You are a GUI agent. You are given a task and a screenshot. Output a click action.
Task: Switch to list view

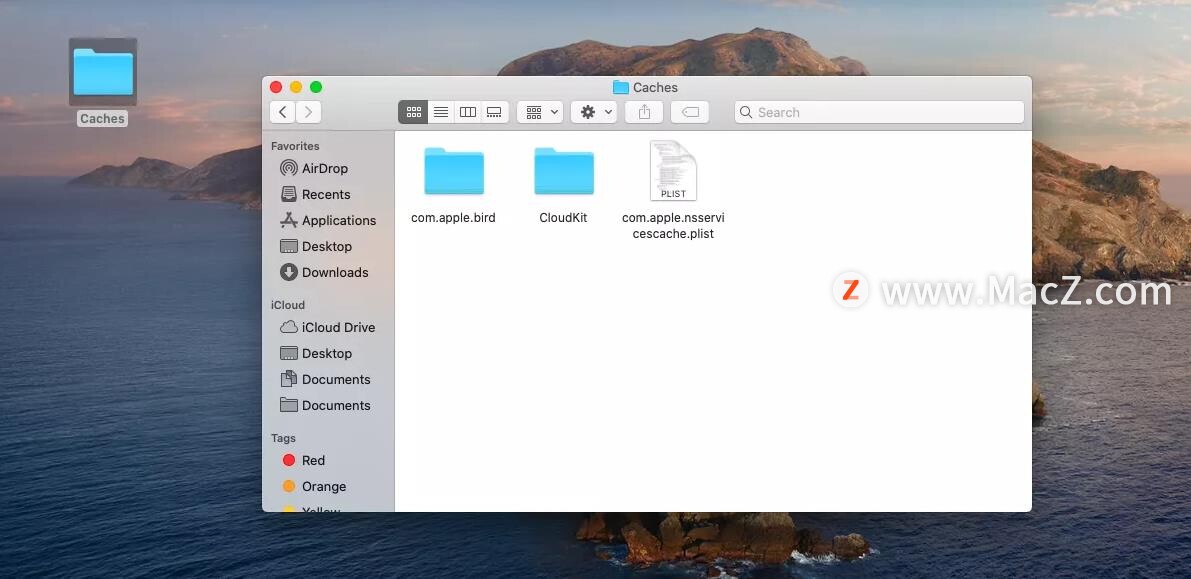tap(441, 112)
